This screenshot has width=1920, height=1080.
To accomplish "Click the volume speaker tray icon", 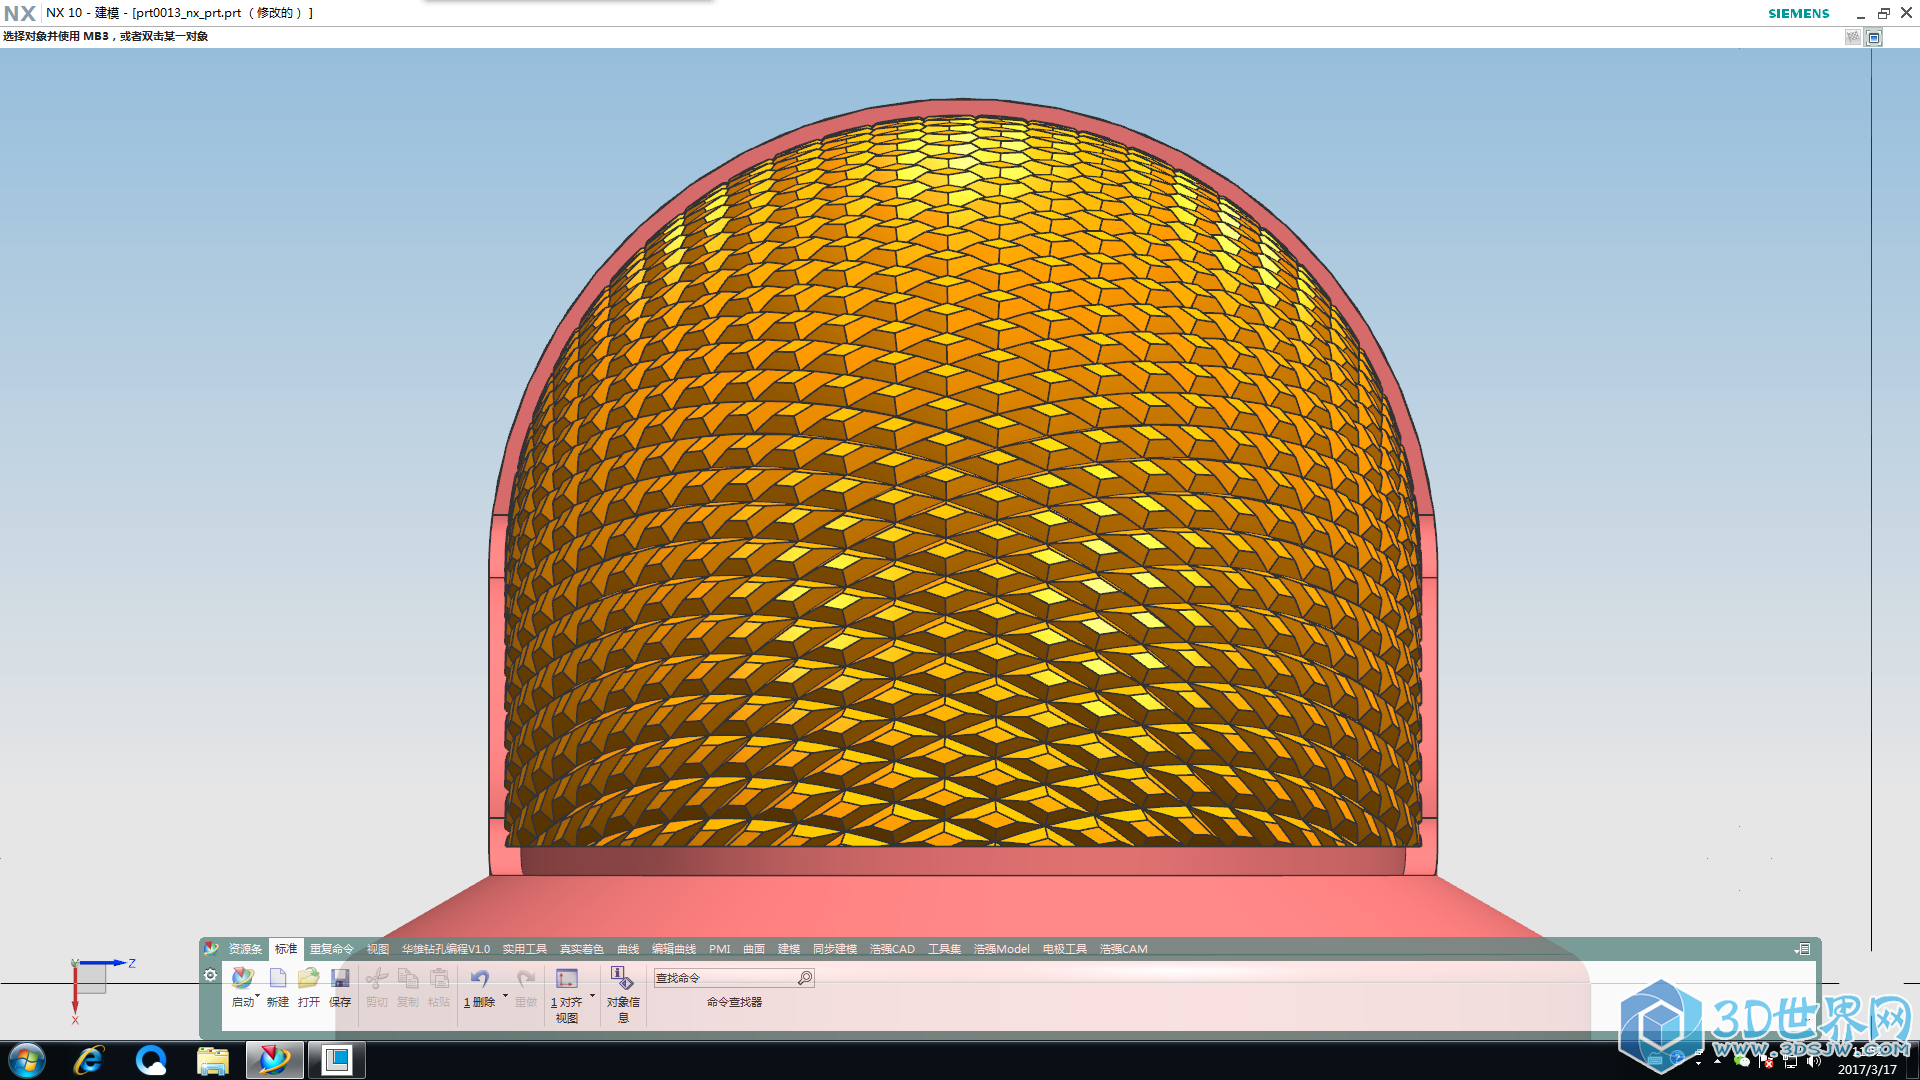I will click(x=1813, y=1061).
